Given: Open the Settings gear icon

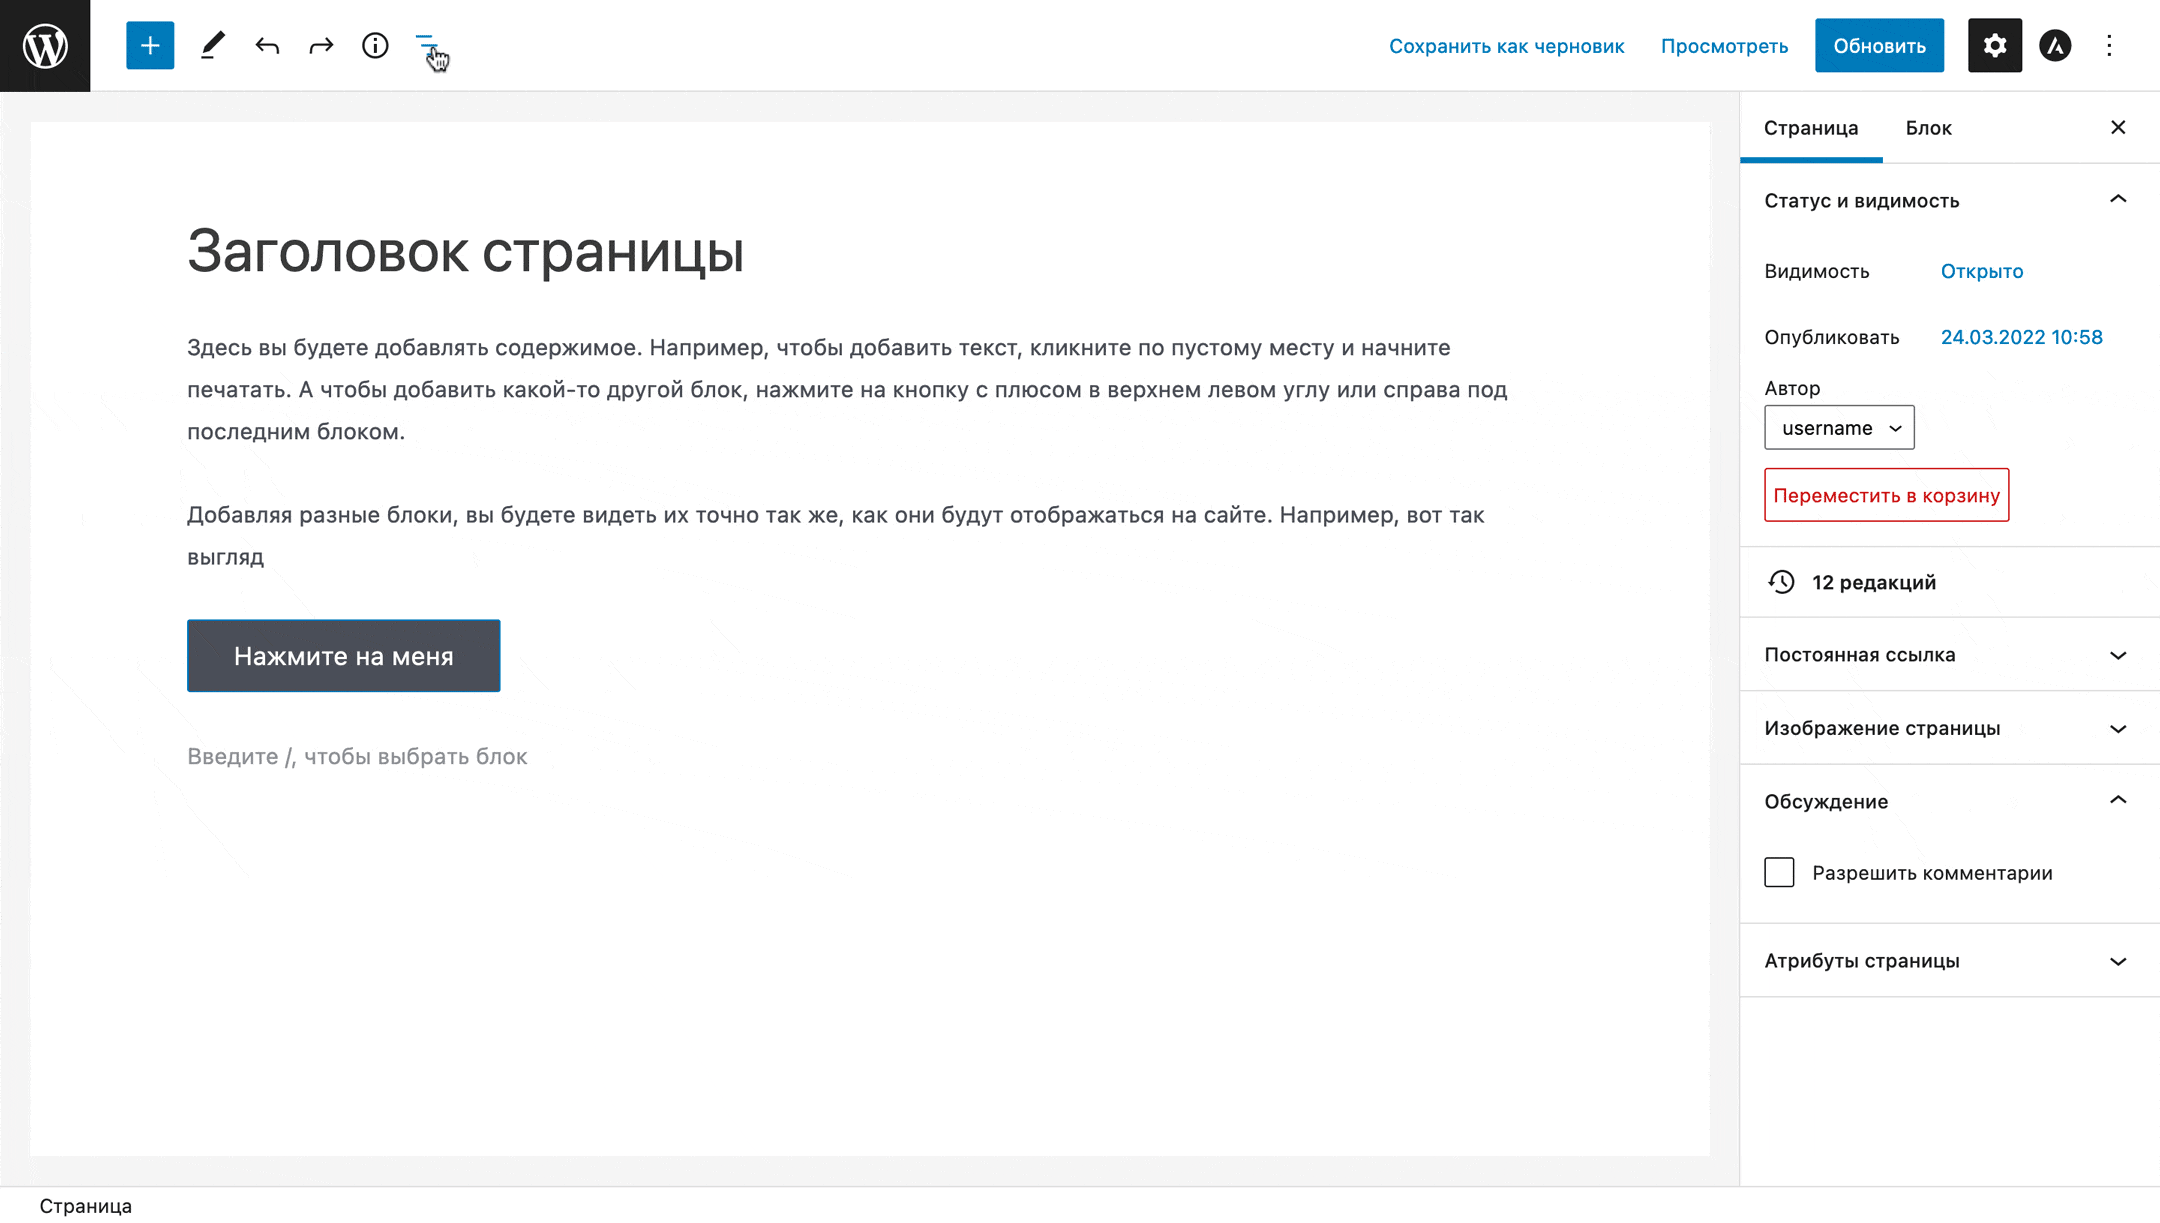Looking at the screenshot, I should tap(1995, 46).
